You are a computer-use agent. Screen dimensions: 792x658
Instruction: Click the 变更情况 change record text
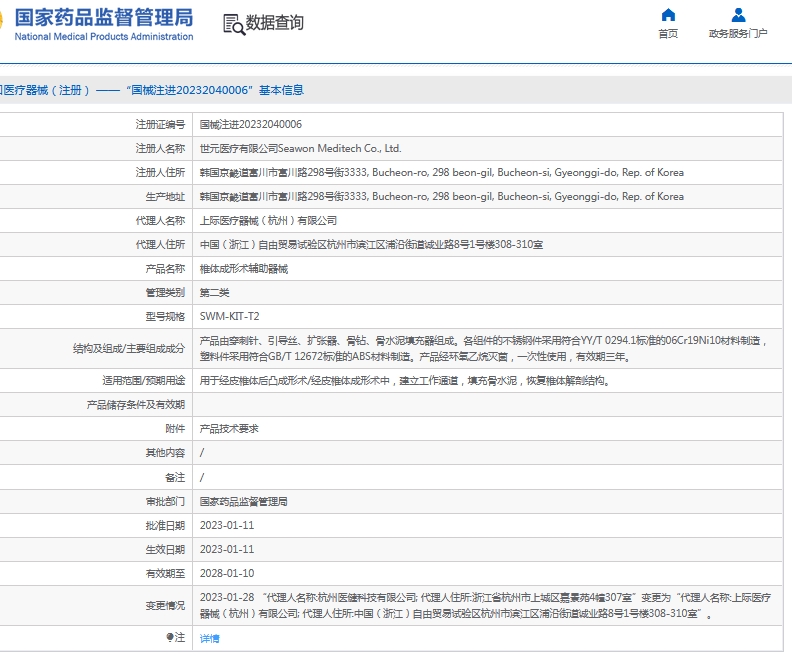[x=485, y=605]
